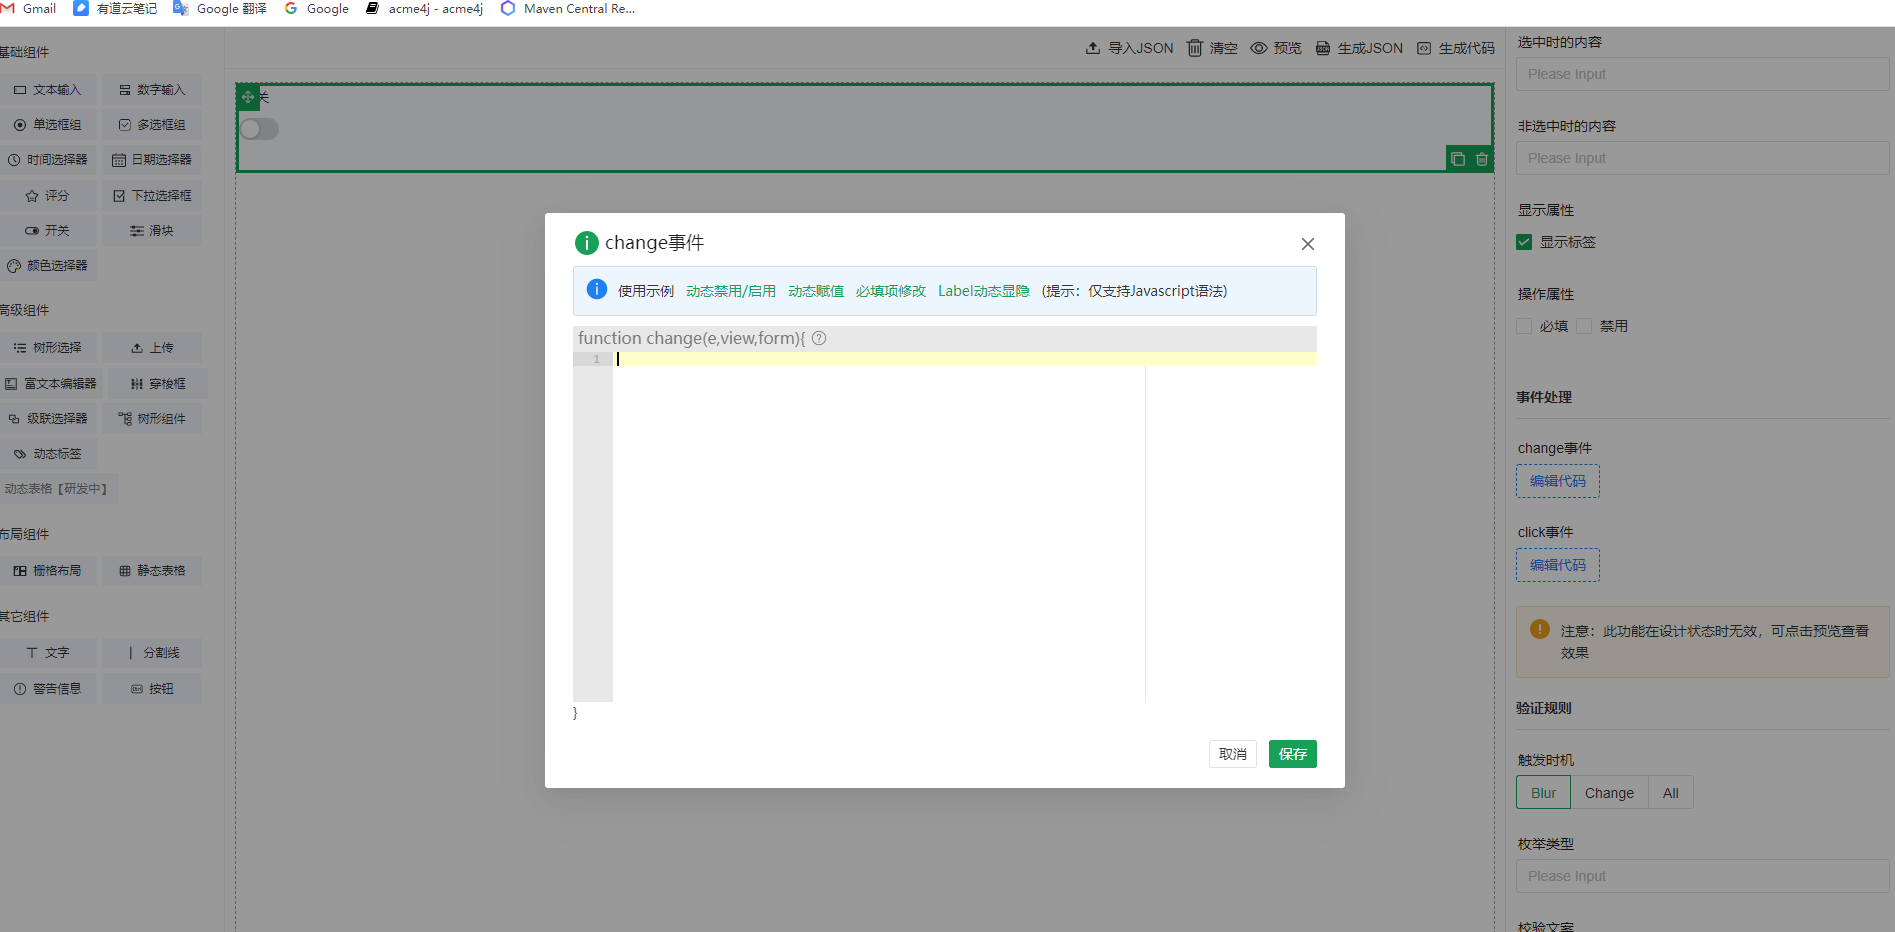Enable the 必填 required checkbox
The height and width of the screenshot is (932, 1895).
coord(1523,325)
